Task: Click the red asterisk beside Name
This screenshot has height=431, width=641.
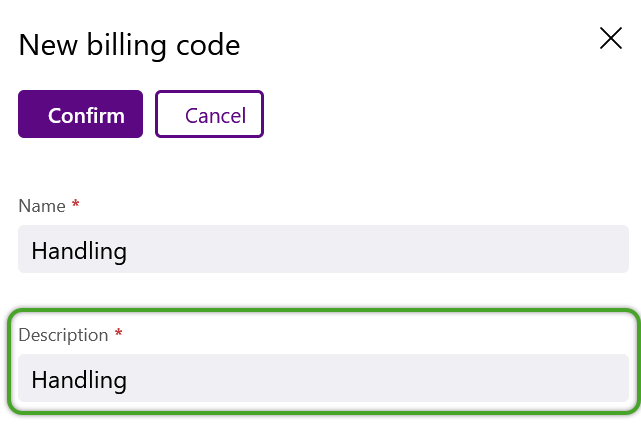Action: pos(75,203)
